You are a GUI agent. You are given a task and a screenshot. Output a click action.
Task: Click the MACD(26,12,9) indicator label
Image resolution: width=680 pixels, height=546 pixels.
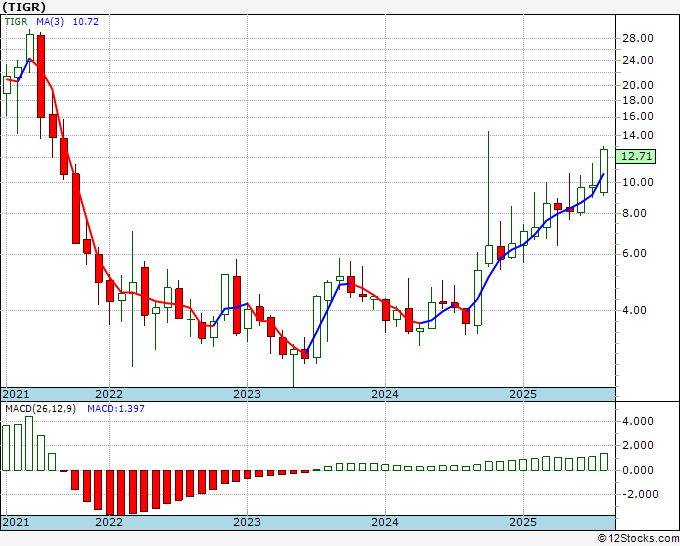pos(40,409)
